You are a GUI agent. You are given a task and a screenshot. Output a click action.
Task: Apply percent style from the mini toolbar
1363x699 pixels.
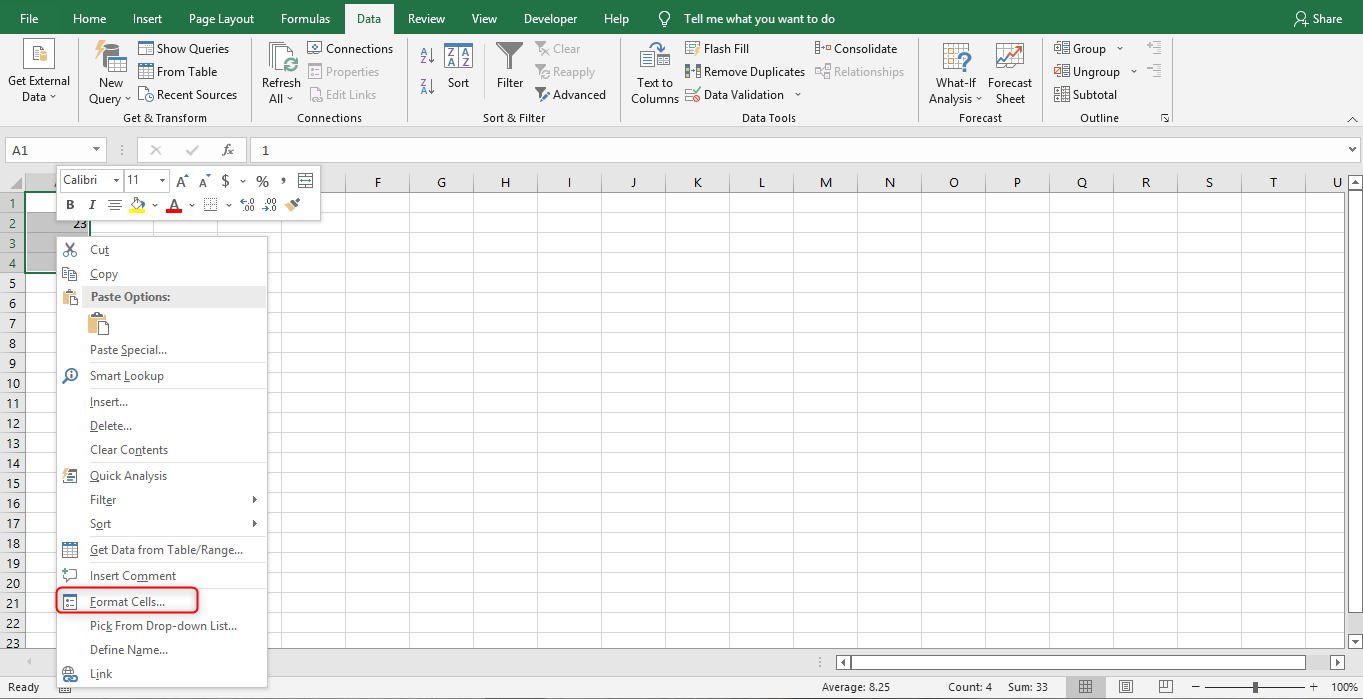262,180
